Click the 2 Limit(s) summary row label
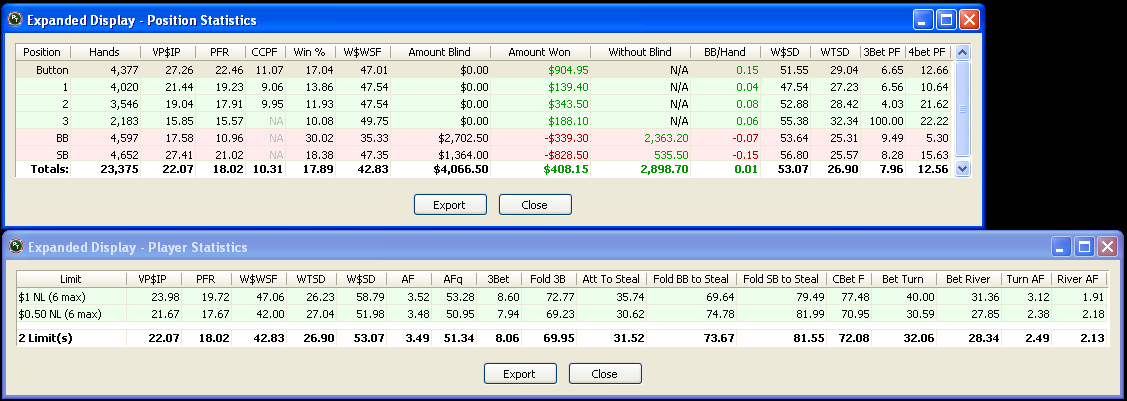 tap(46, 338)
